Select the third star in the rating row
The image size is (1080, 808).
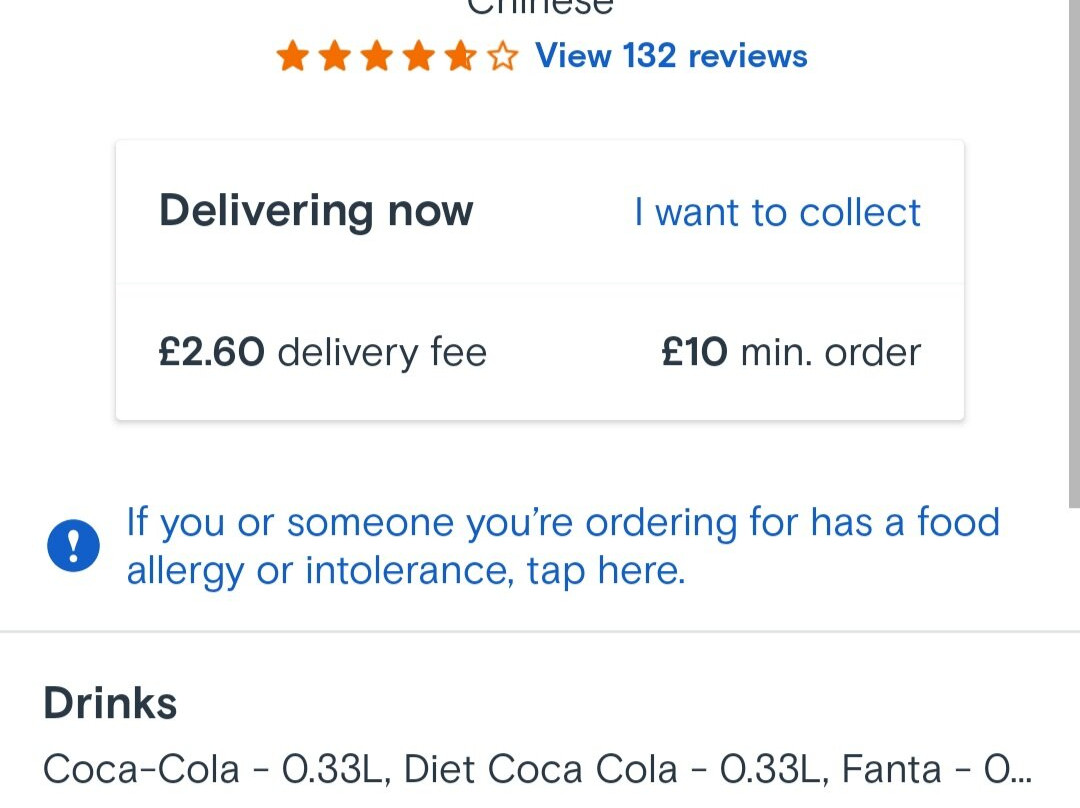coord(376,56)
